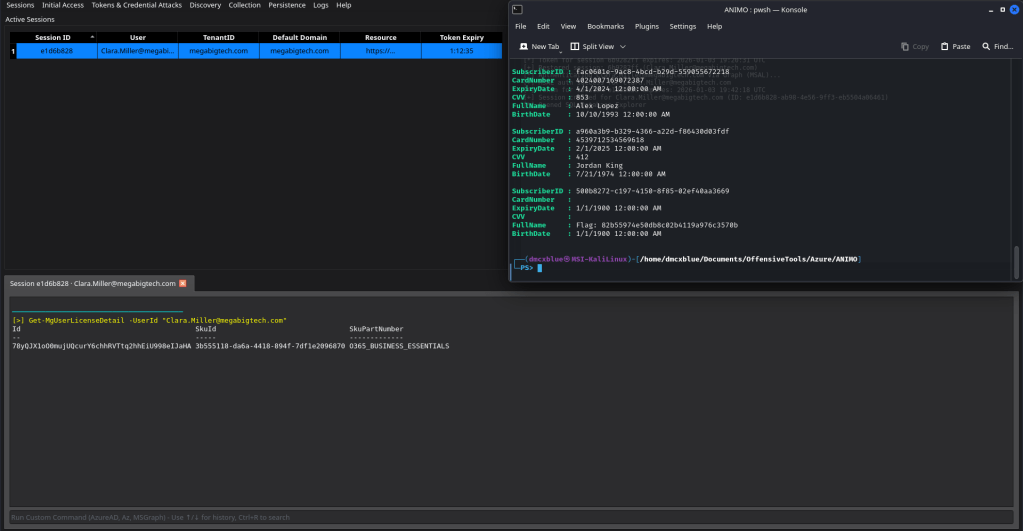Select the Session e1d6b828 tab
The width and height of the screenshot is (1023, 531).
[92, 283]
